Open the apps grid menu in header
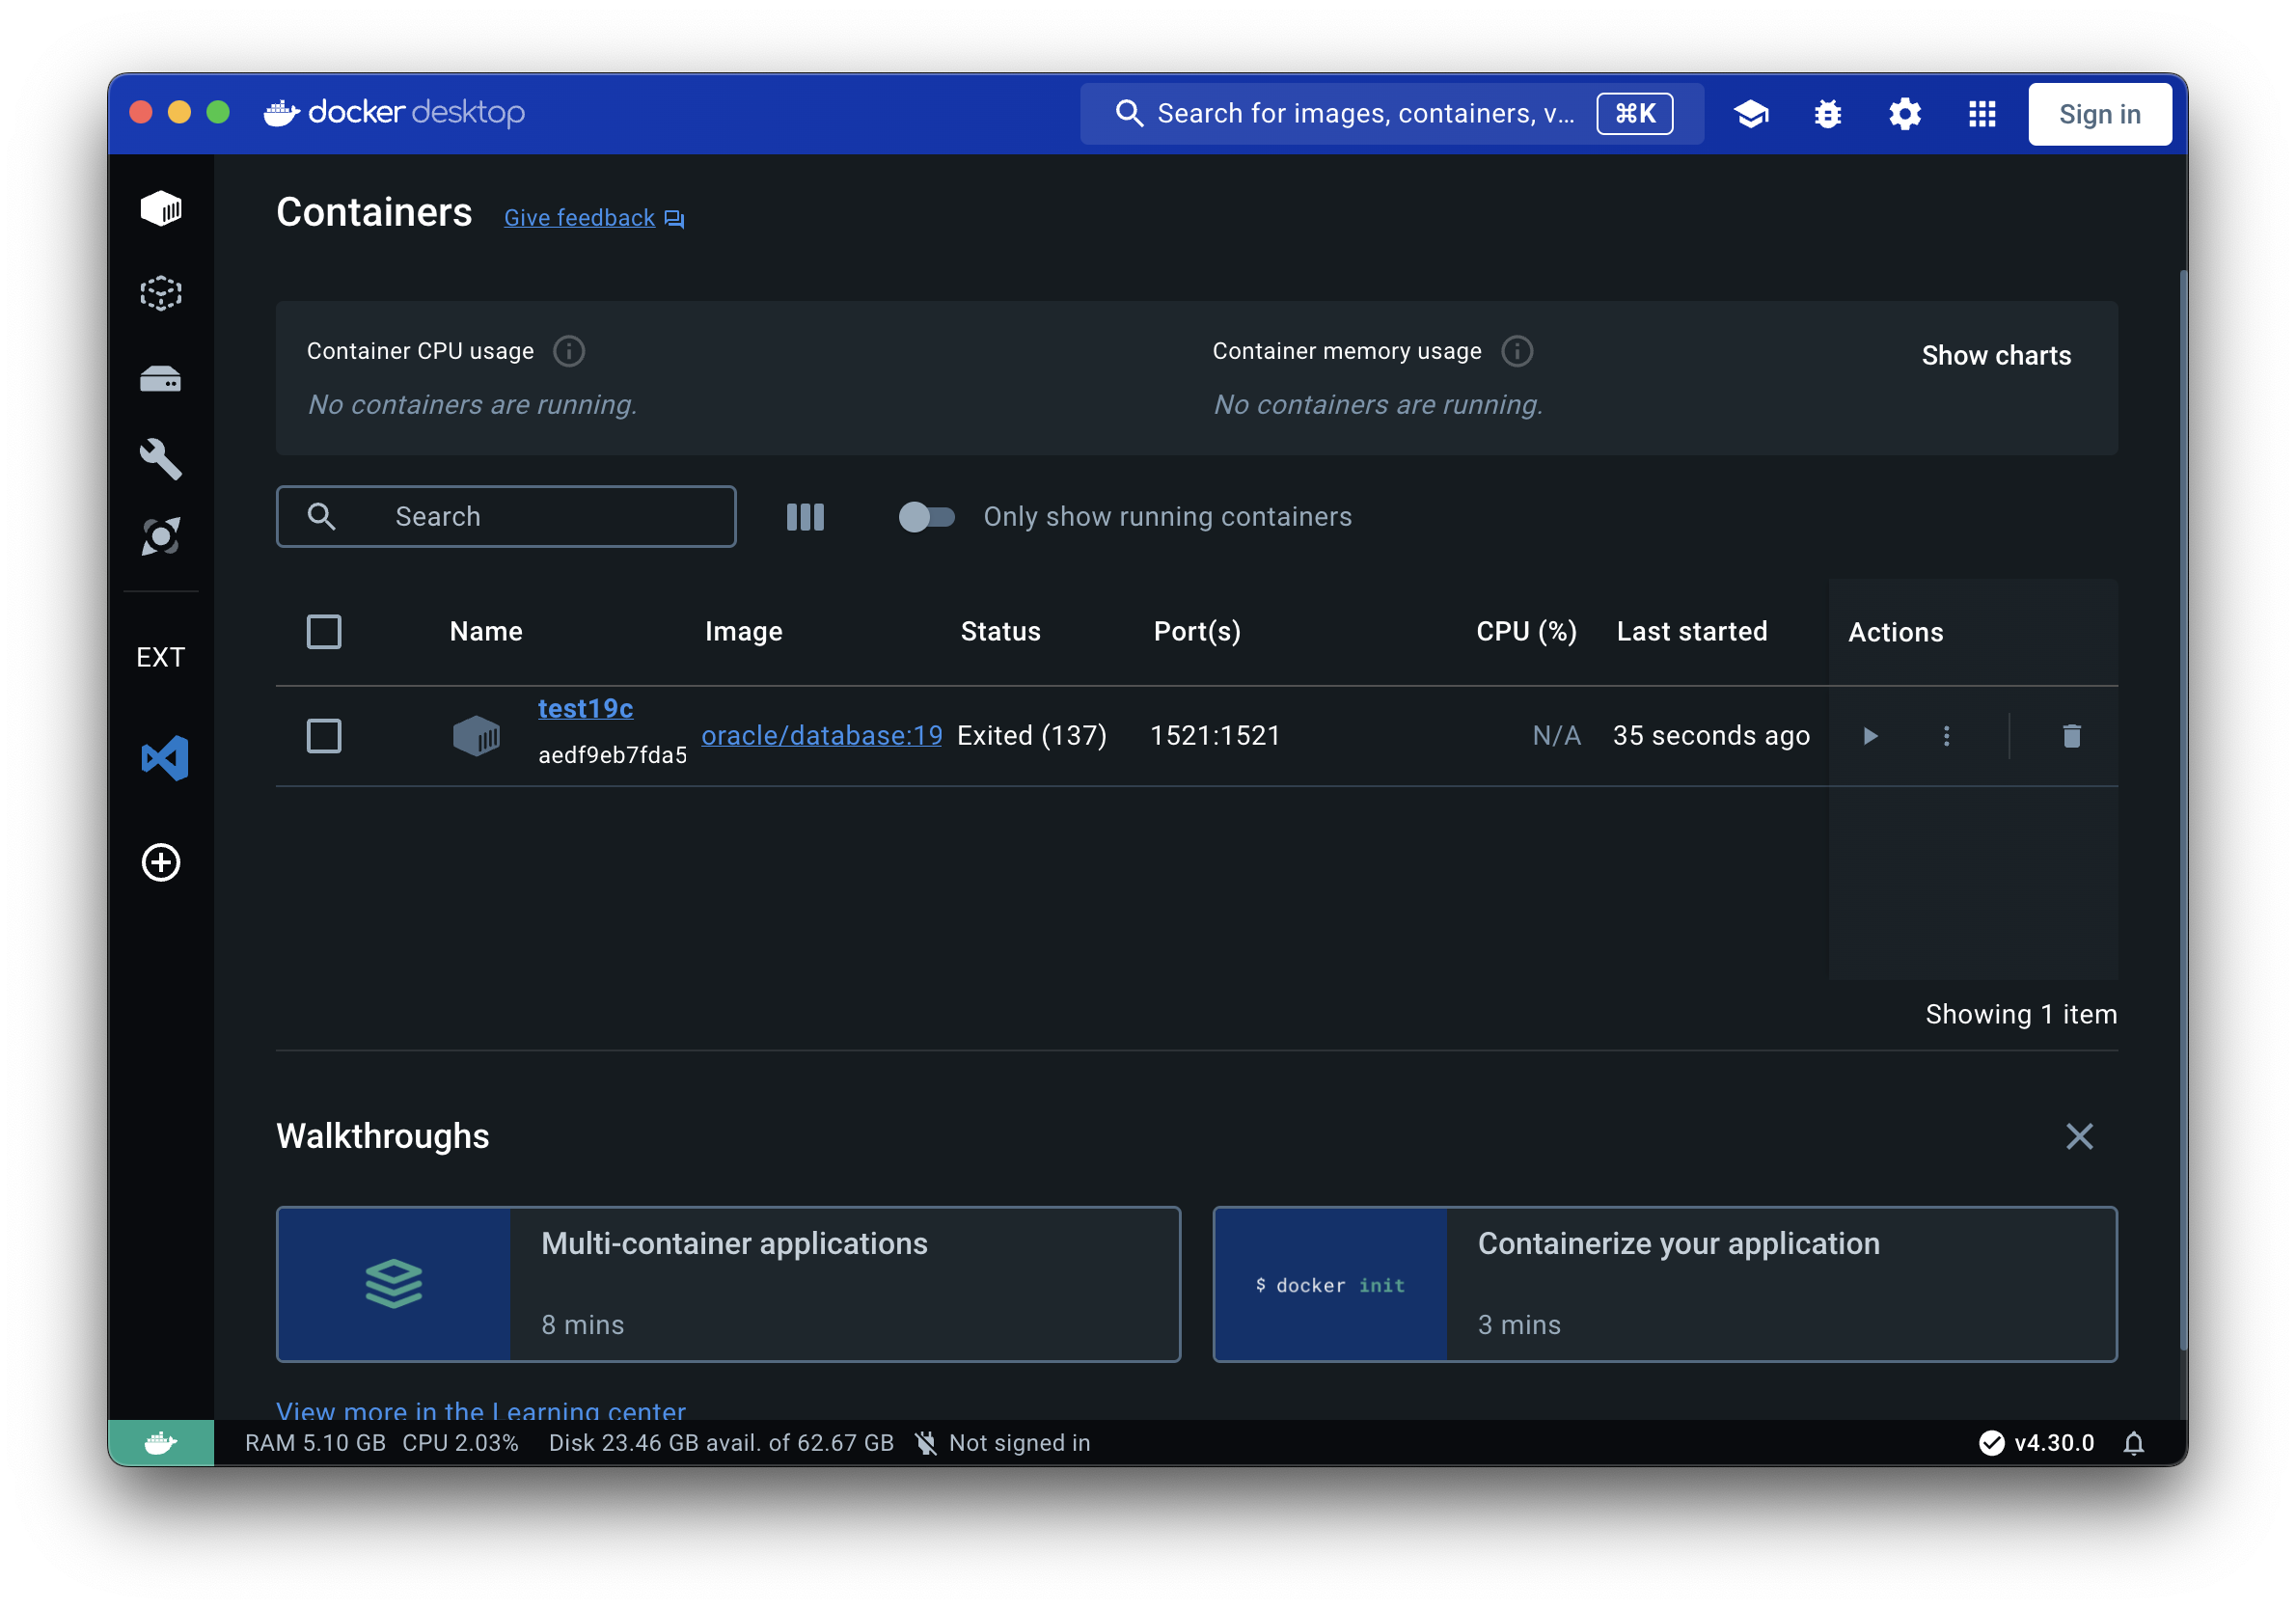2296x1609 pixels. (x=1981, y=114)
